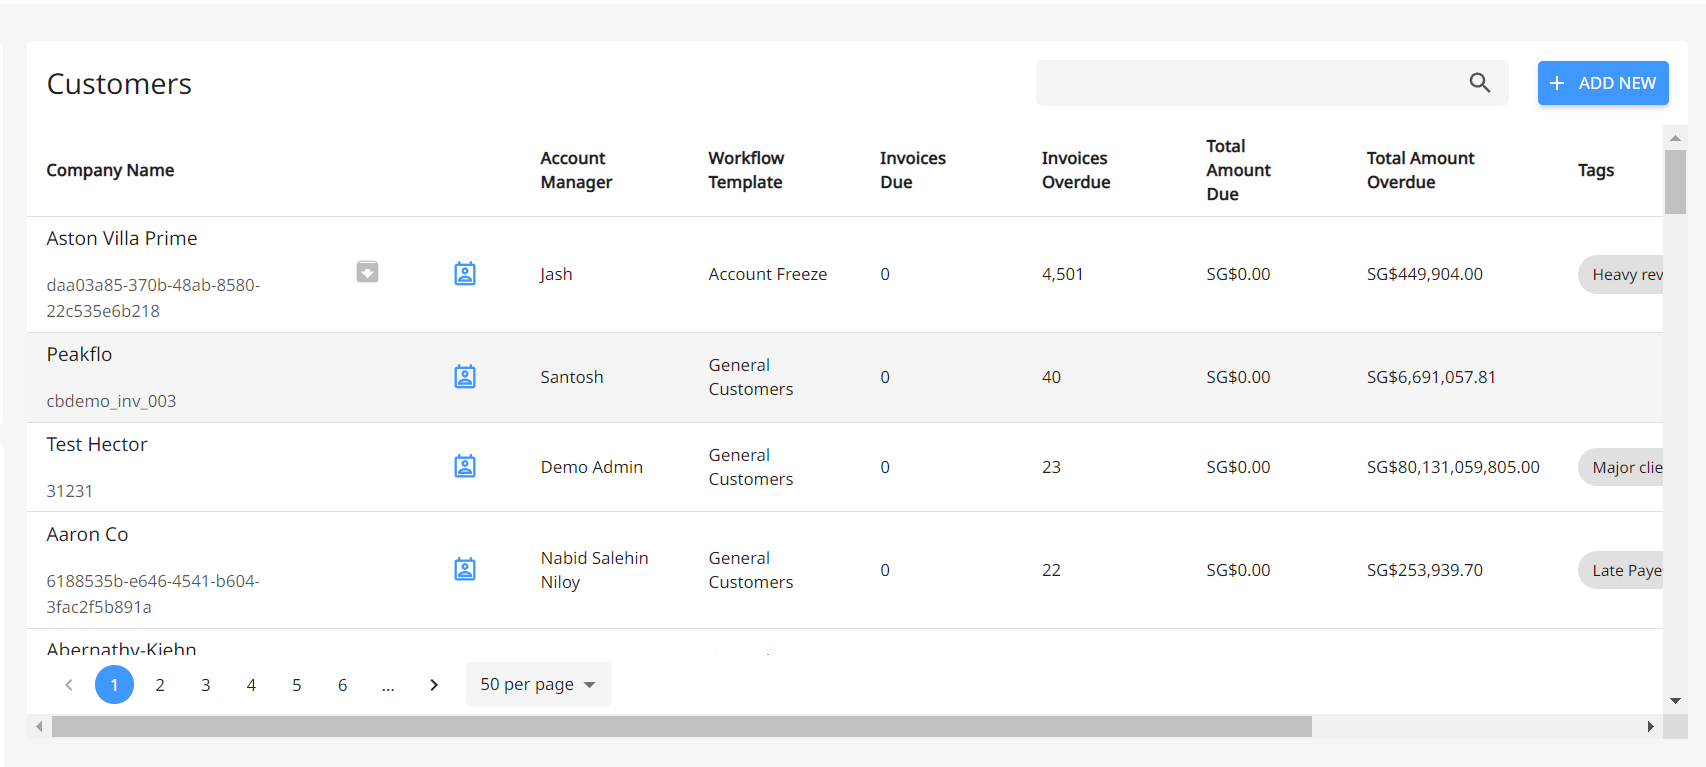Click the cbdemo_inv_003 customer ID
This screenshot has height=767, width=1706.
(x=111, y=401)
